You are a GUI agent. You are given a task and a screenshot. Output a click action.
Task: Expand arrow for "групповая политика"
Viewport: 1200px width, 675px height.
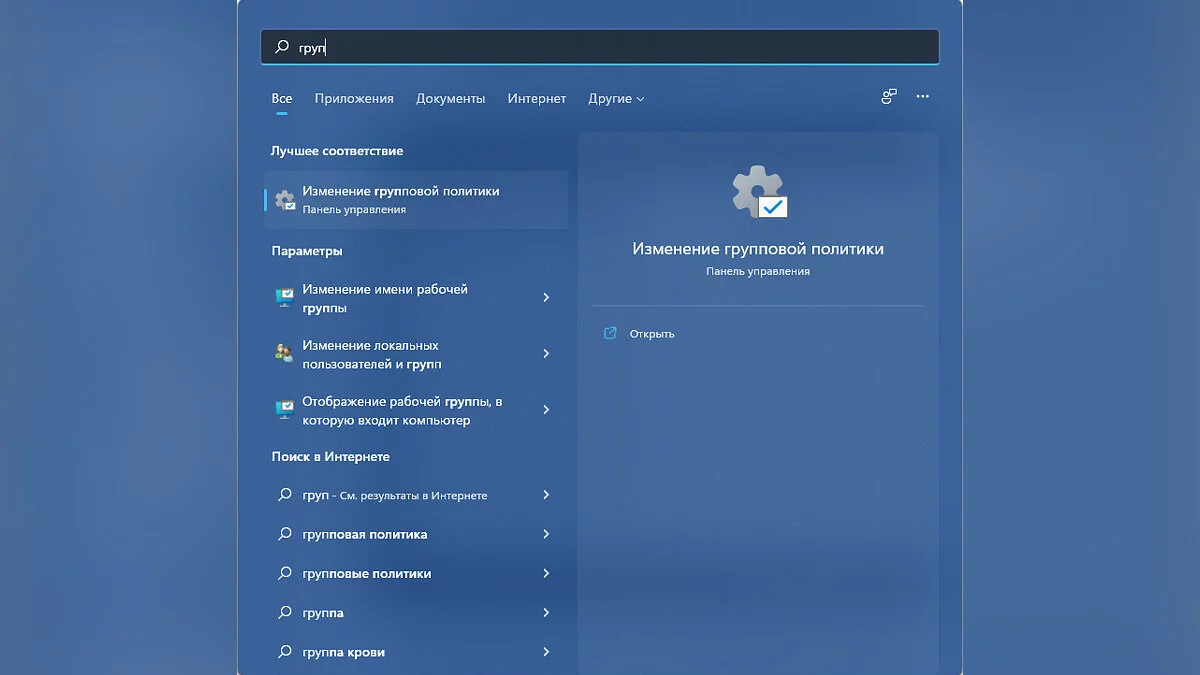(x=546, y=534)
